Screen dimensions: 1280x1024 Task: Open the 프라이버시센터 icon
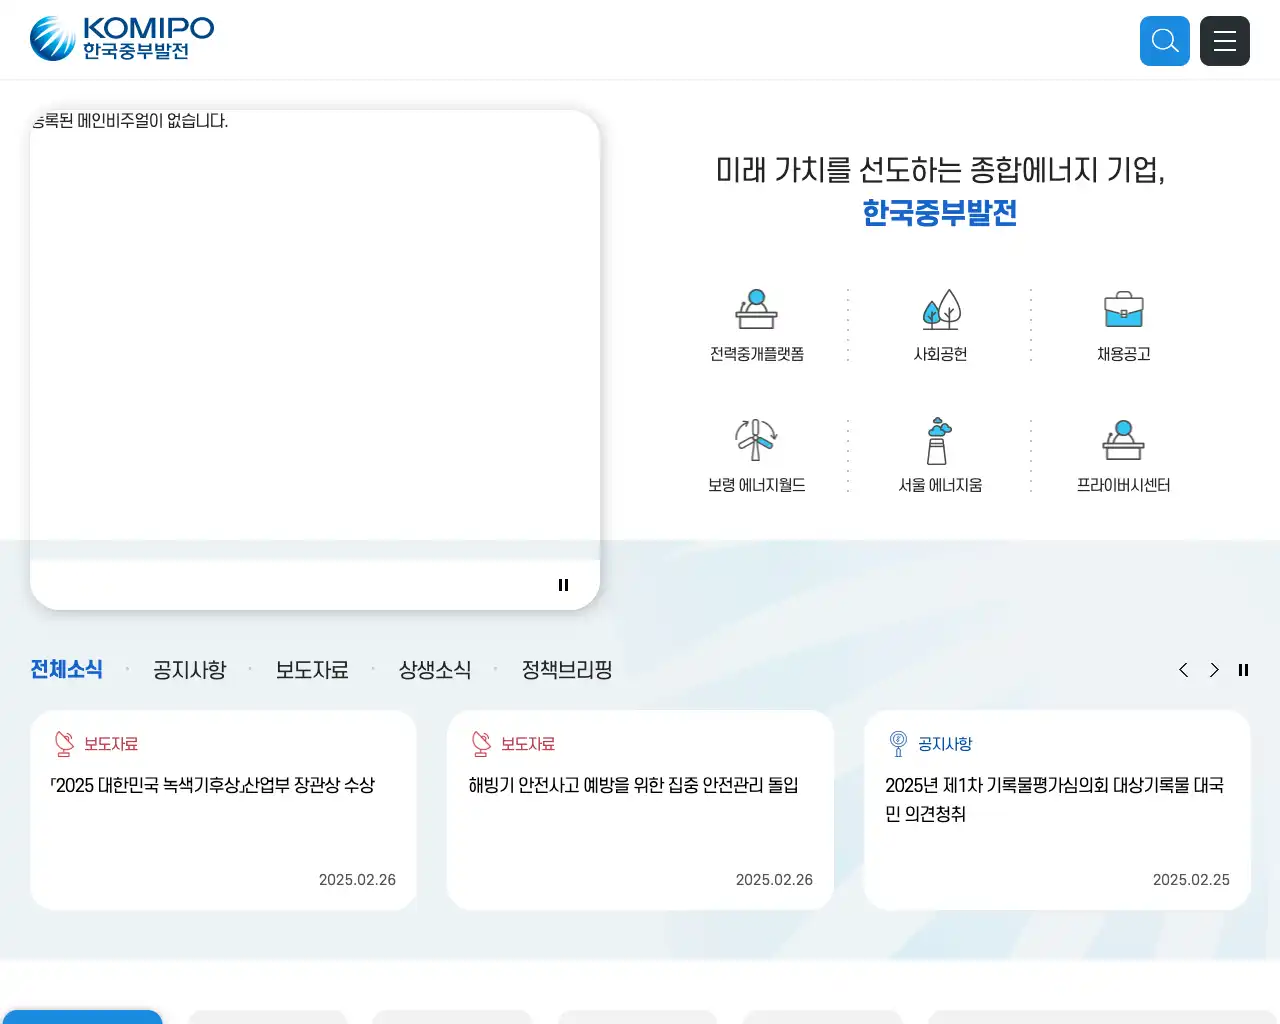pos(1124,440)
